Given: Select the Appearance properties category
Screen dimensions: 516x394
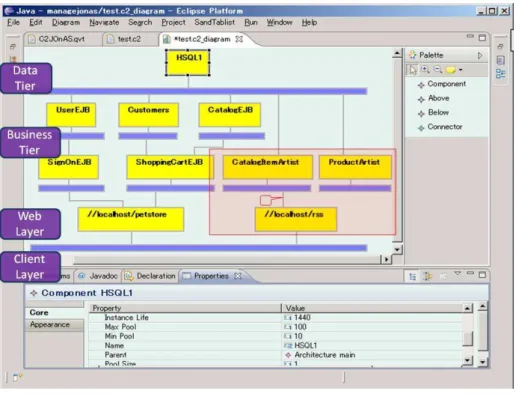Looking at the screenshot, I should coord(54,325).
